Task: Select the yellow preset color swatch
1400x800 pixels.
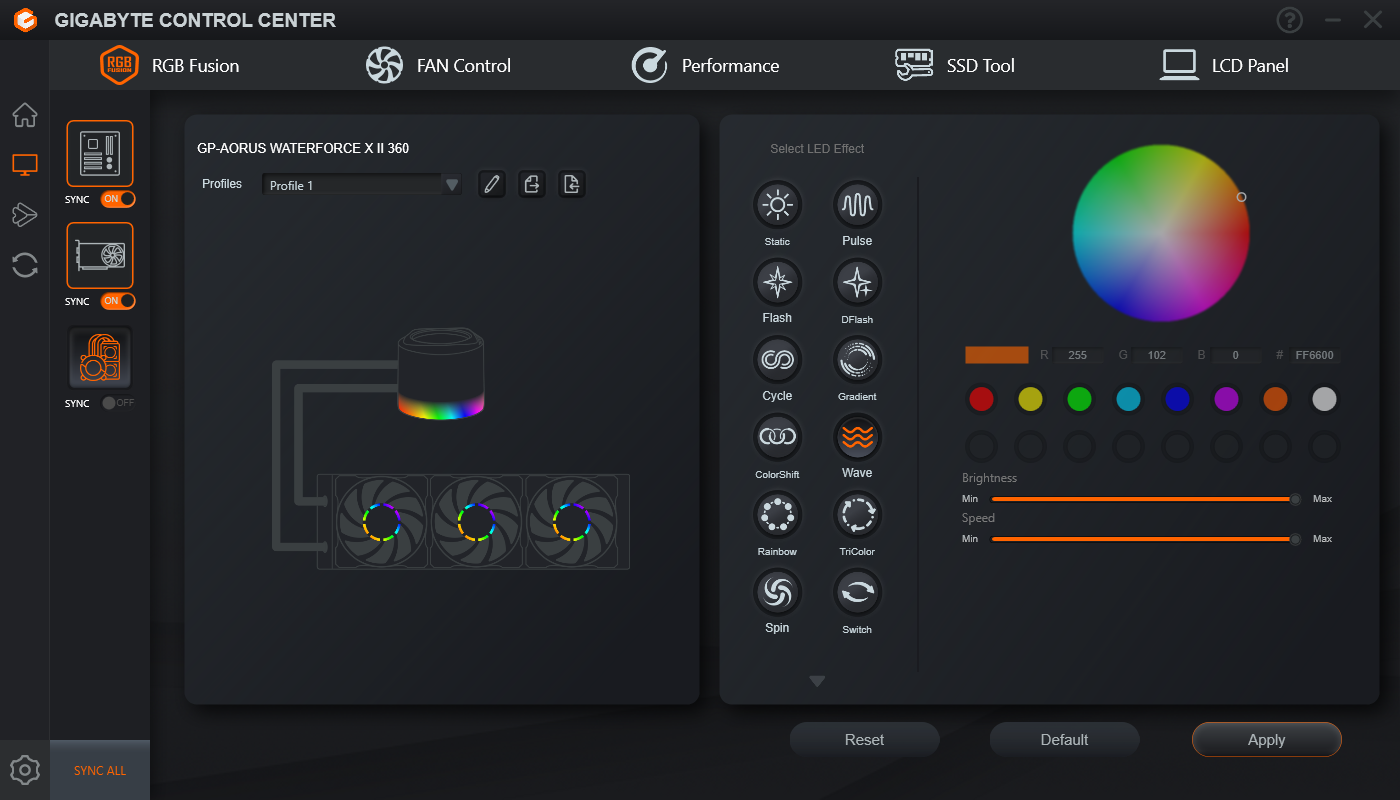Action: click(x=1030, y=400)
